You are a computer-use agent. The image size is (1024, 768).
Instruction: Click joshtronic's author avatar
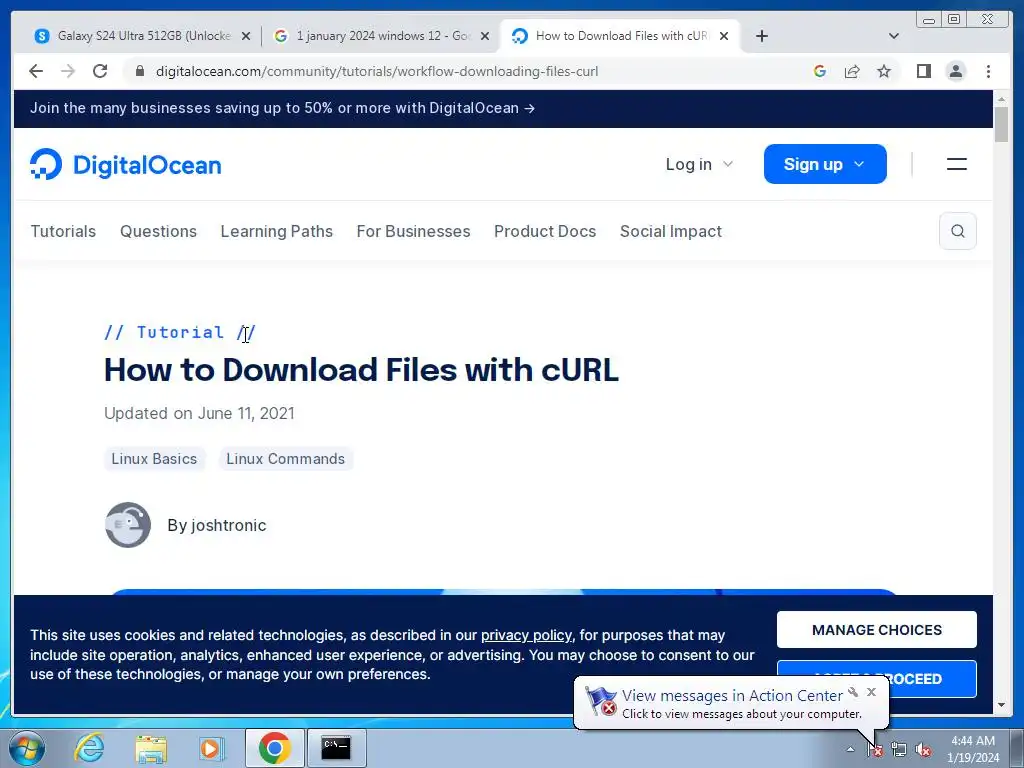(128, 525)
